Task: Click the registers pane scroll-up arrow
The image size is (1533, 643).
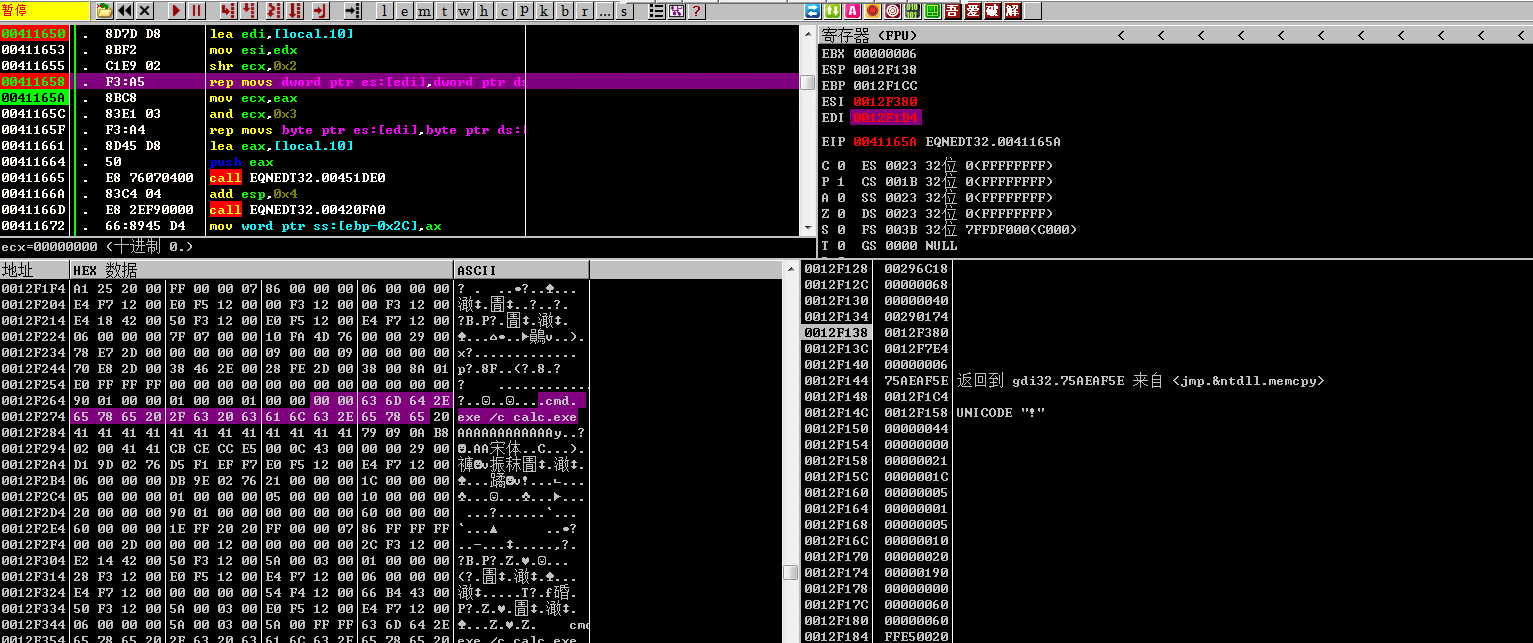Action: point(807,35)
